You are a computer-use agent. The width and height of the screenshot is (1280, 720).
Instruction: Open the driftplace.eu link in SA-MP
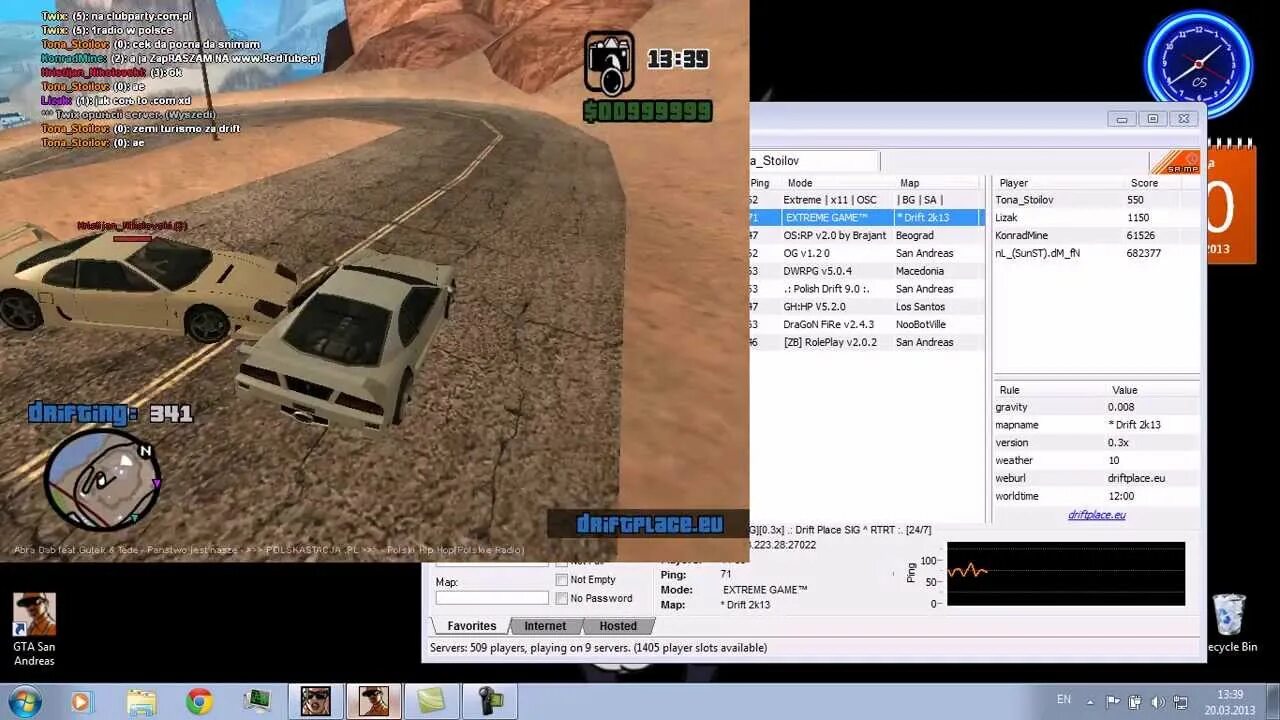tap(1096, 515)
